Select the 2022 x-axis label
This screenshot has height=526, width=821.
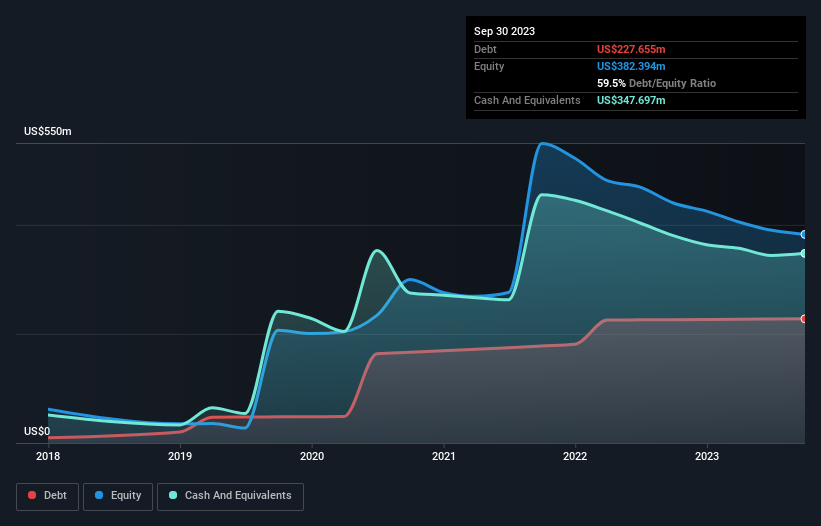(575, 456)
